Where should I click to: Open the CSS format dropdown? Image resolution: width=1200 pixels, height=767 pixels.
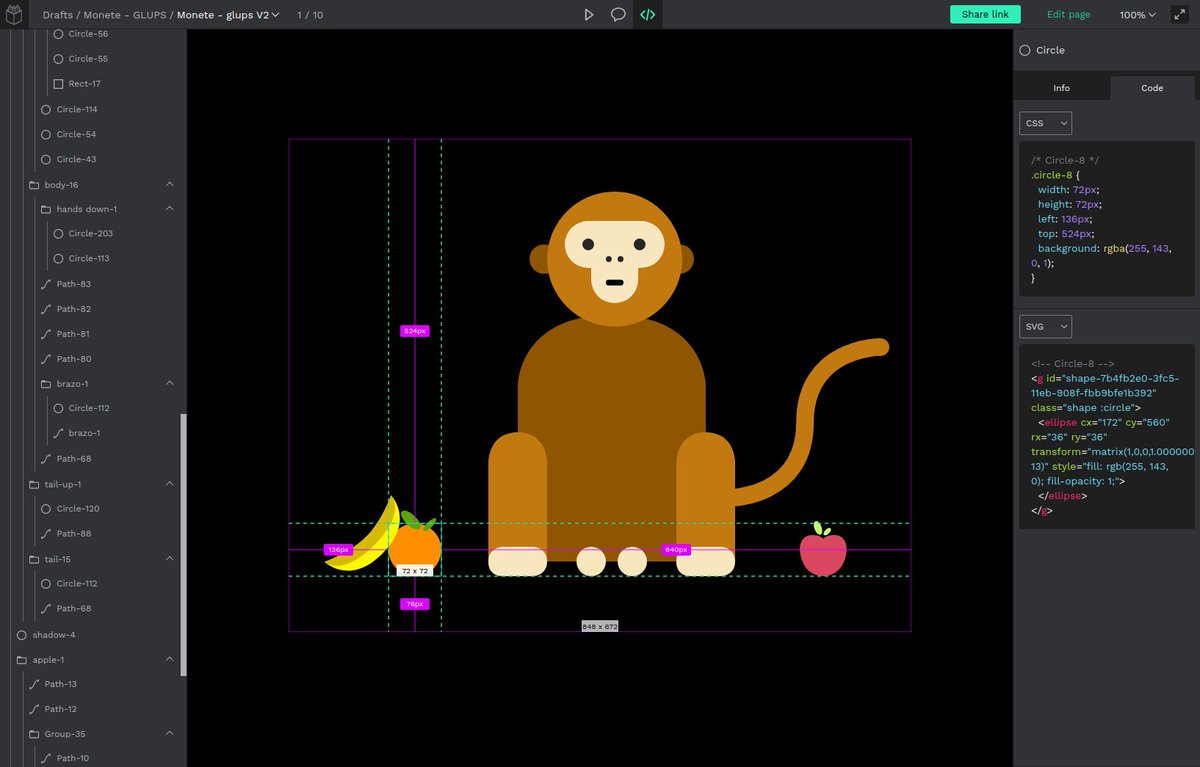click(x=1045, y=122)
